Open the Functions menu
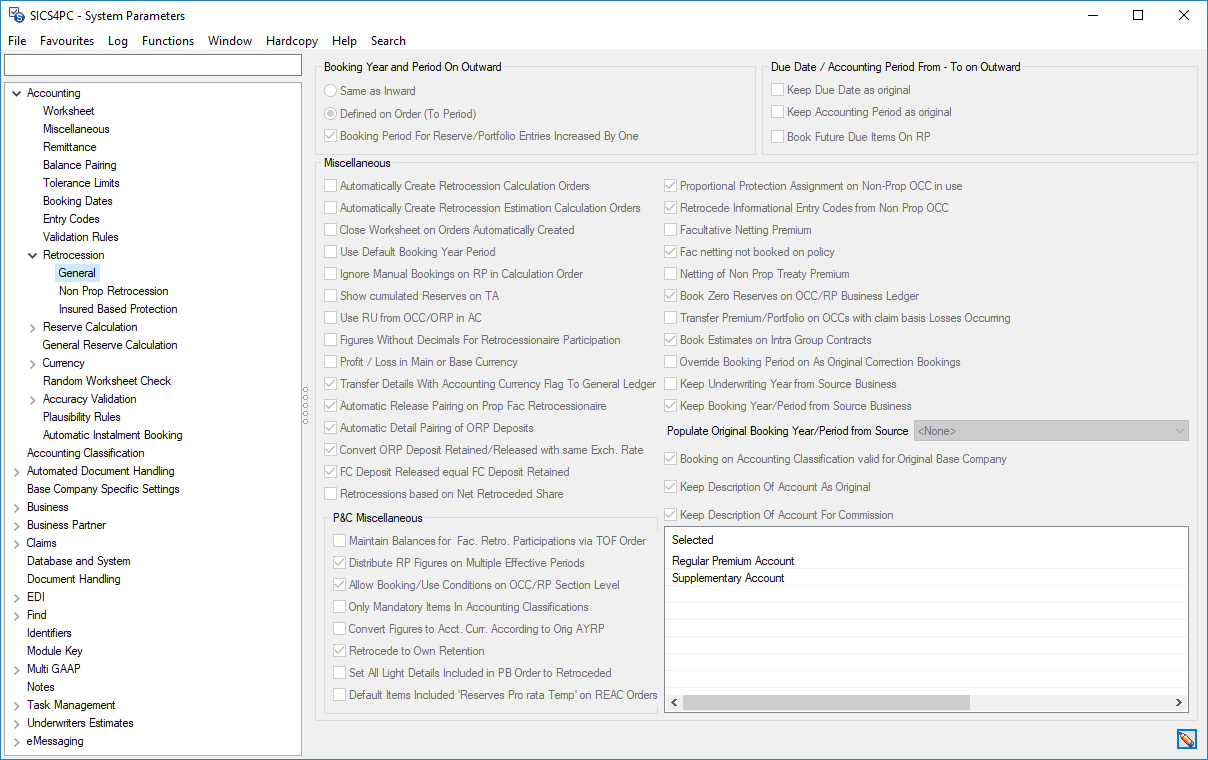 tap(168, 41)
